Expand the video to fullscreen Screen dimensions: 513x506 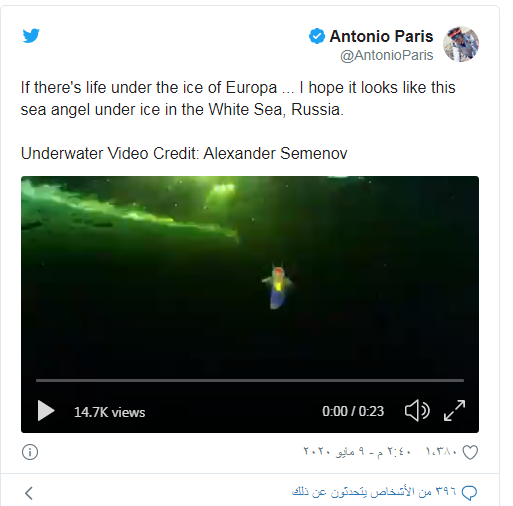[x=454, y=411]
